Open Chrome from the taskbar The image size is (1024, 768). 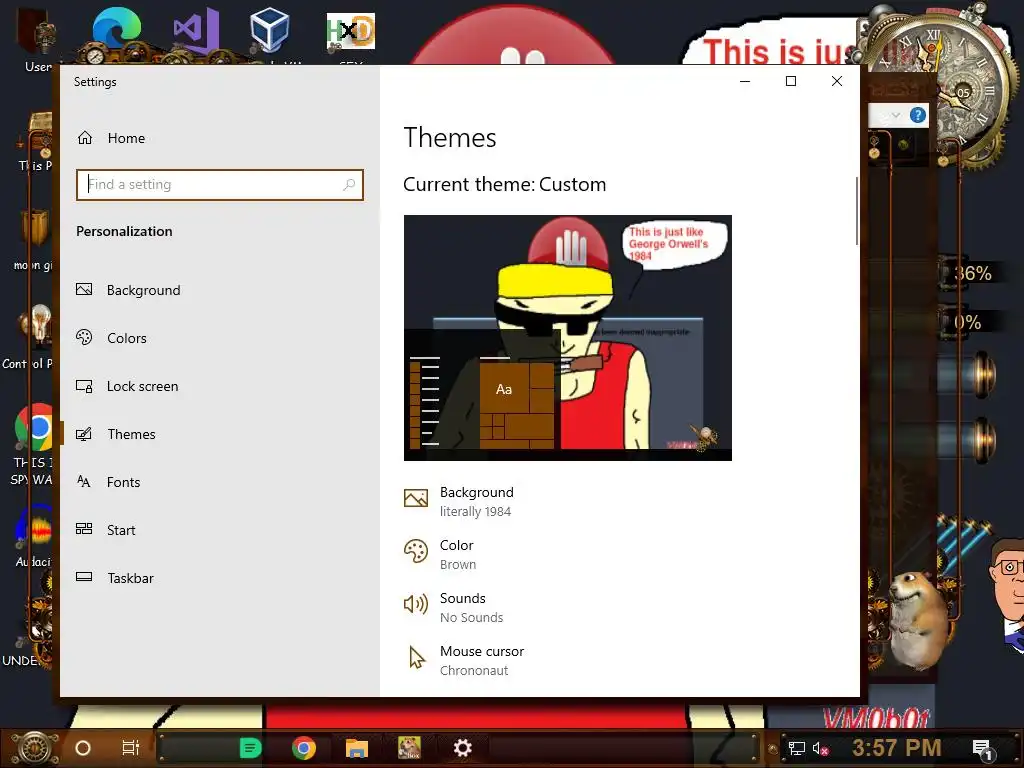(304, 748)
